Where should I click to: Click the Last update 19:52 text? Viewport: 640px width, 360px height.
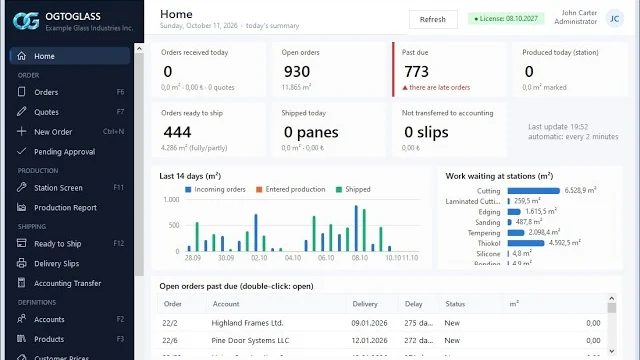pyautogui.click(x=558, y=127)
